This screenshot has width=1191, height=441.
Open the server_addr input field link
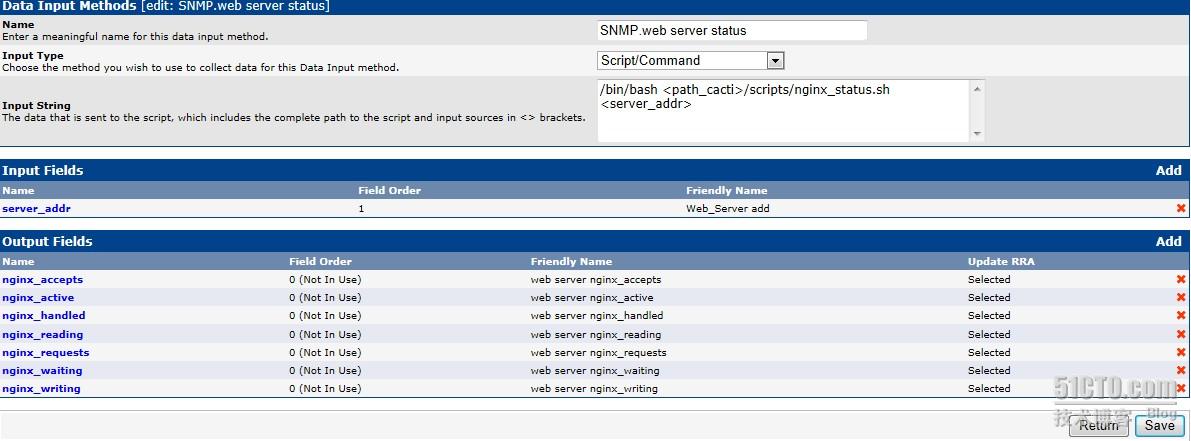tap(36, 208)
